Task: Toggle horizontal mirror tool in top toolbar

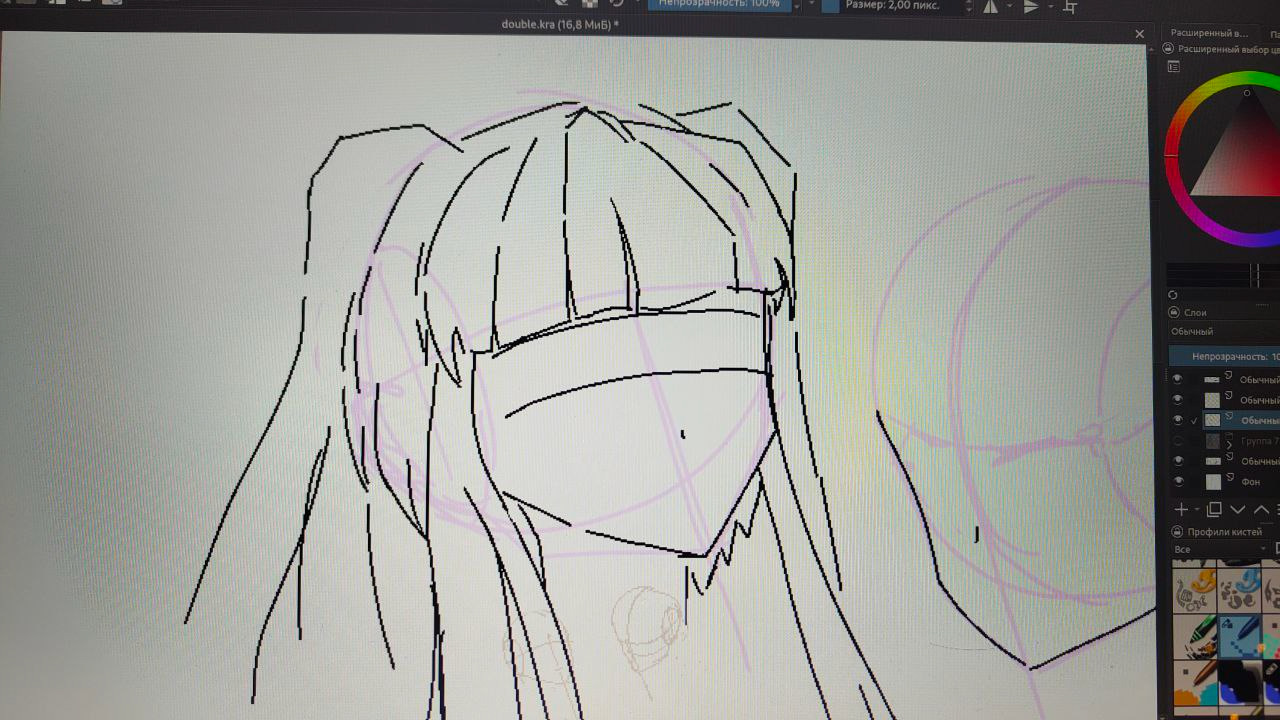Action: coord(990,6)
